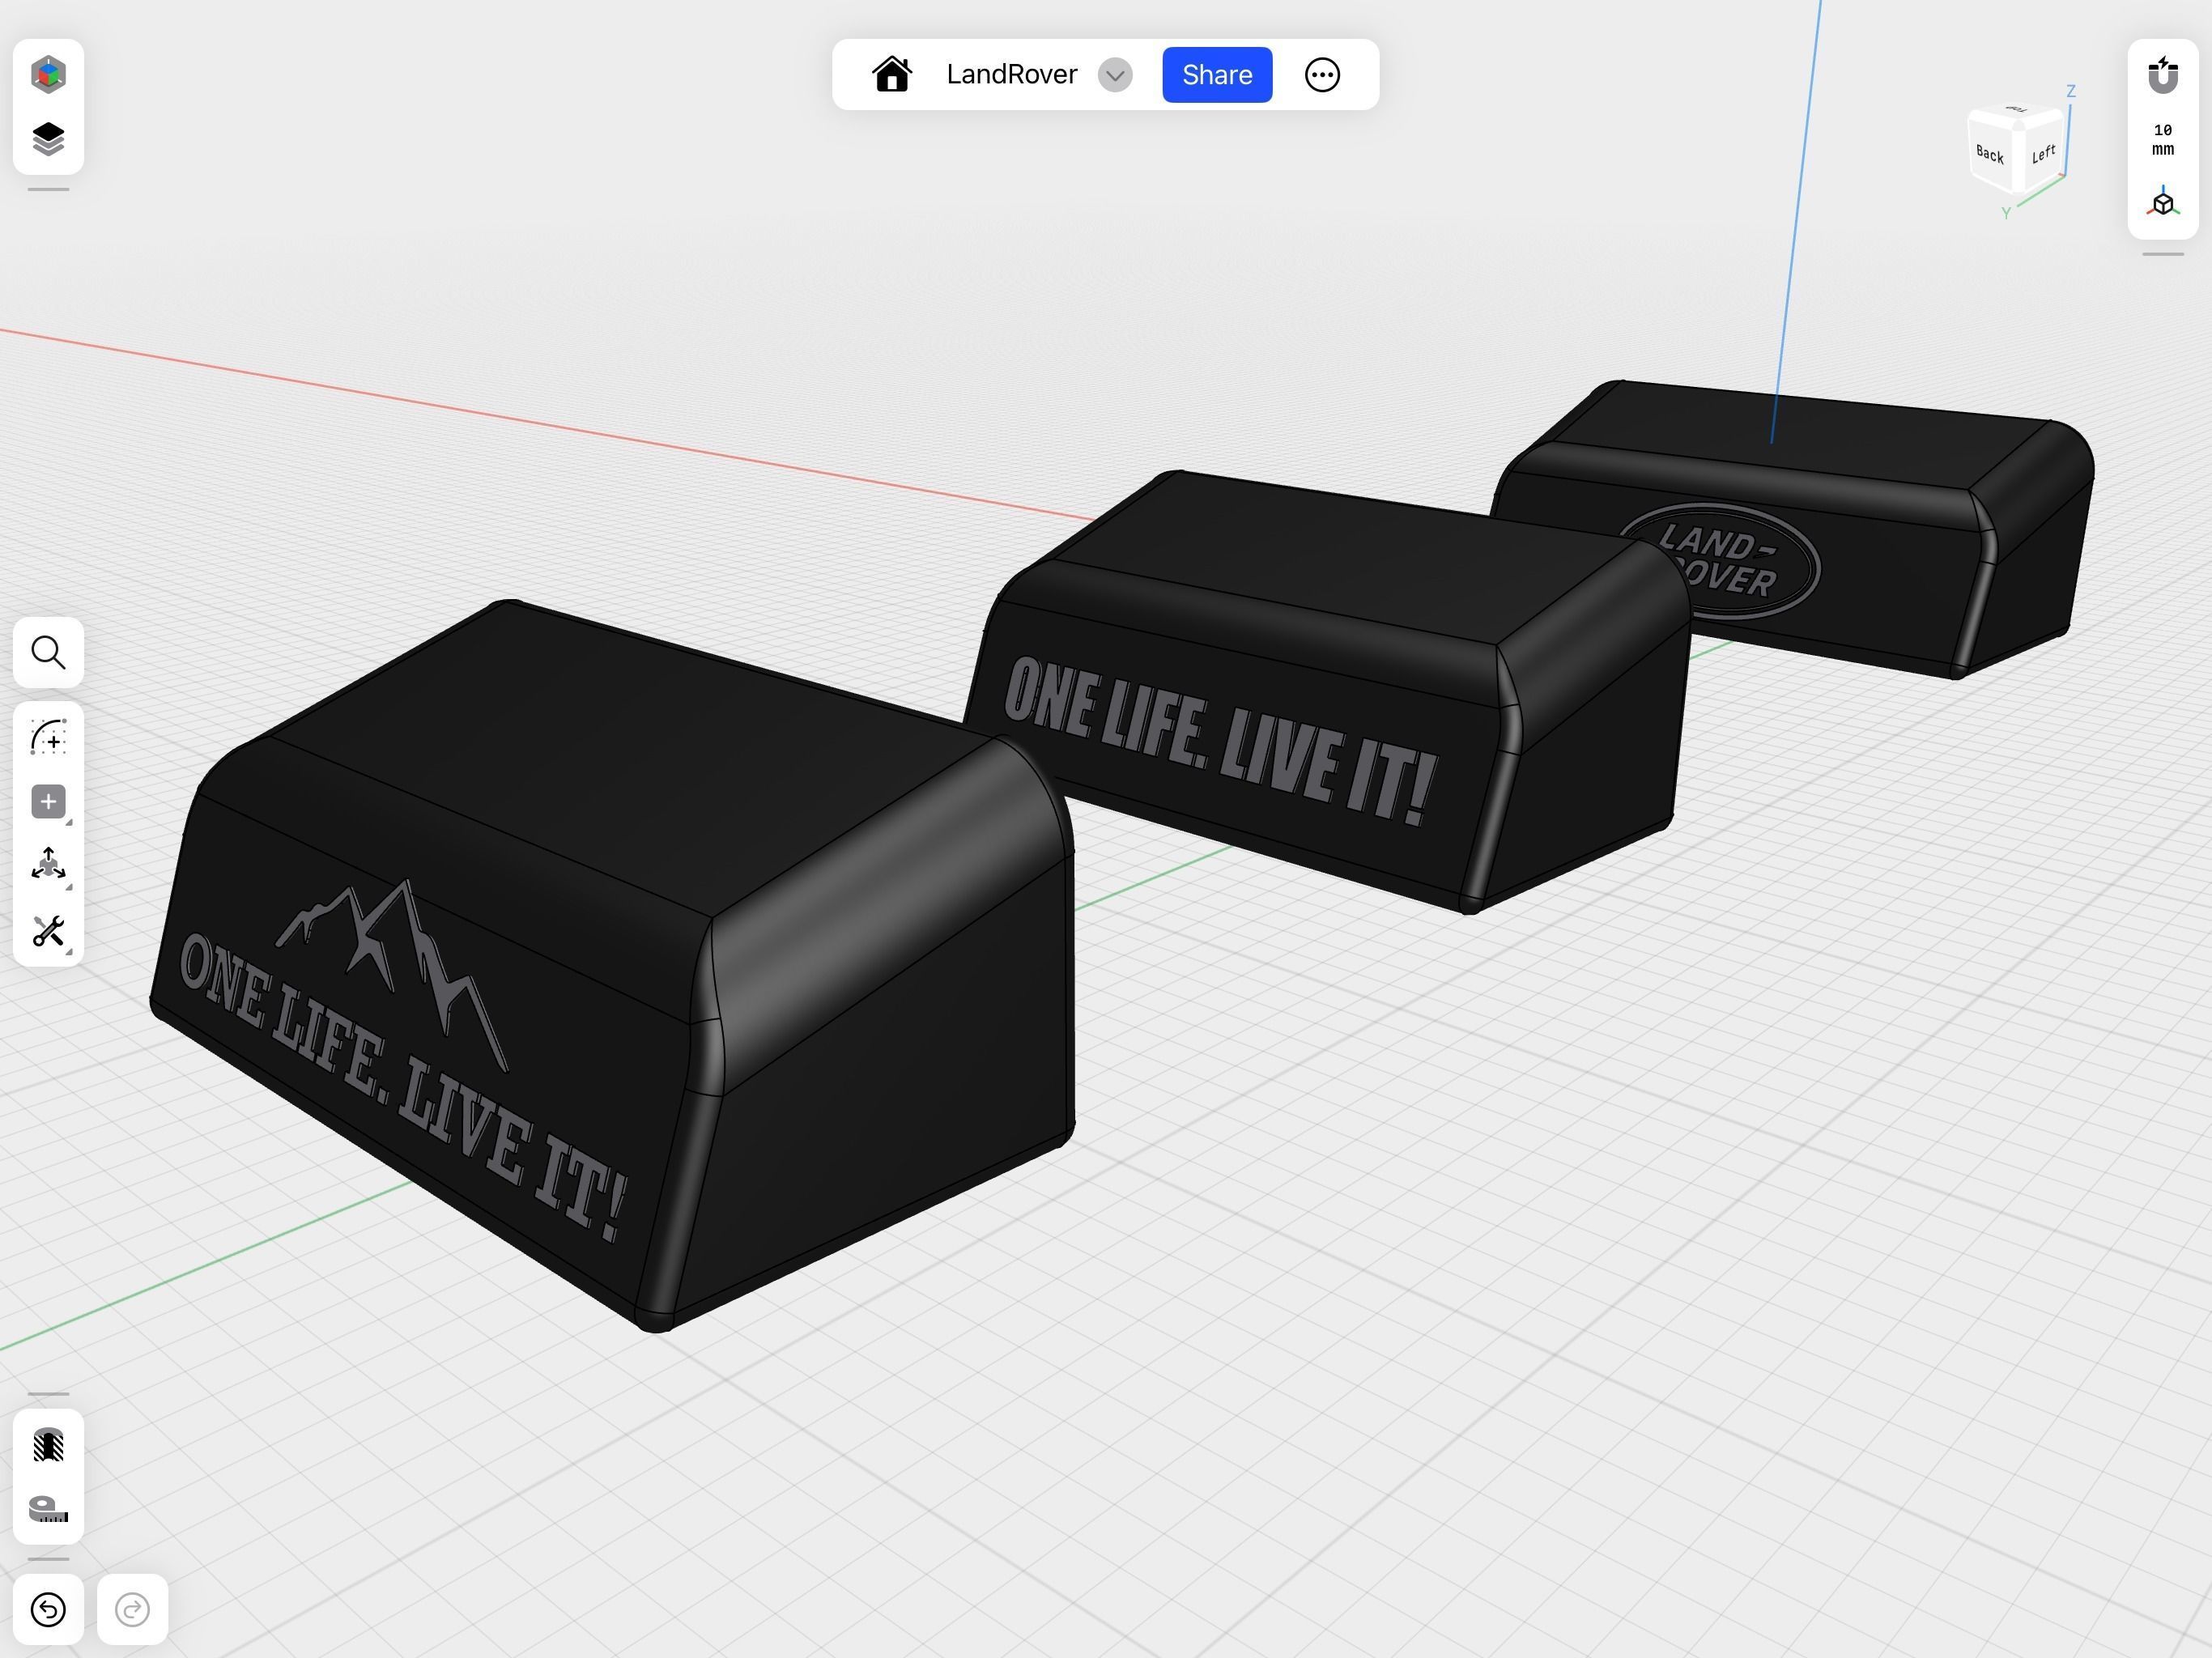The image size is (2212, 1658).
Task: Open the view orientation axes settings
Action: pos(2163,203)
